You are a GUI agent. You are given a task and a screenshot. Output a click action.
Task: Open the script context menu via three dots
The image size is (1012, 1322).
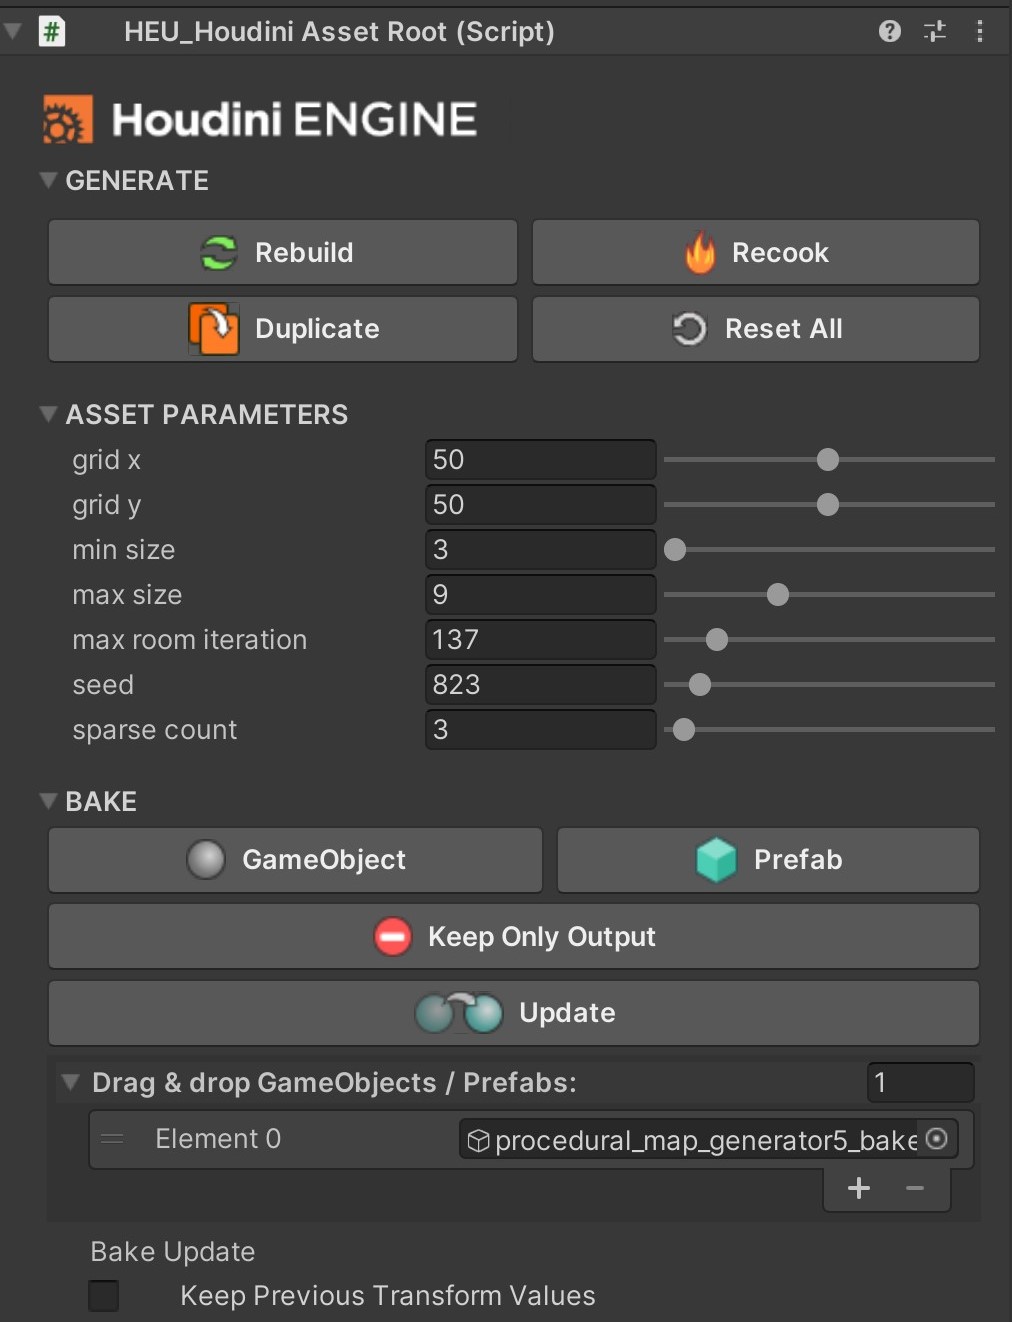[980, 31]
